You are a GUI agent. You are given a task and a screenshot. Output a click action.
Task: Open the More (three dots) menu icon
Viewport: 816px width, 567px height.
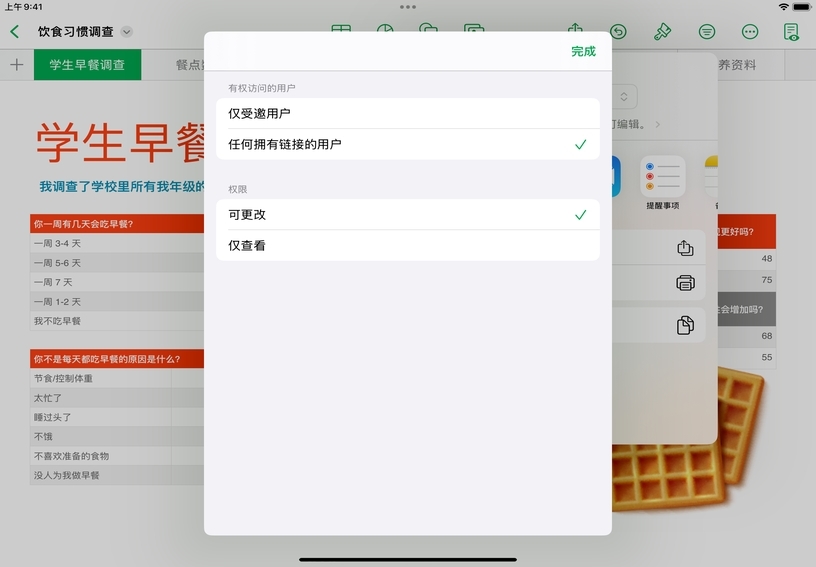tap(750, 32)
